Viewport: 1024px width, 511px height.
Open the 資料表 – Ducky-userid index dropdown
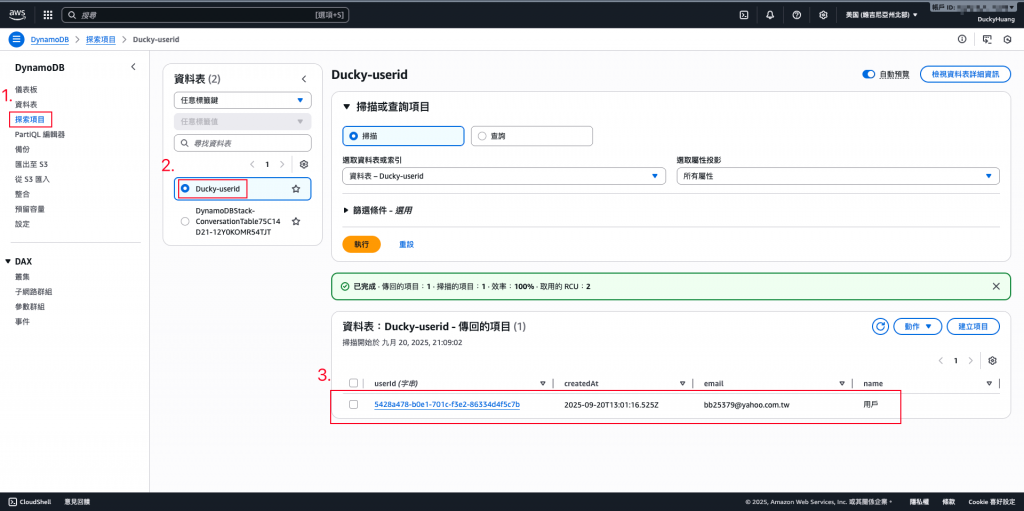[x=504, y=176]
